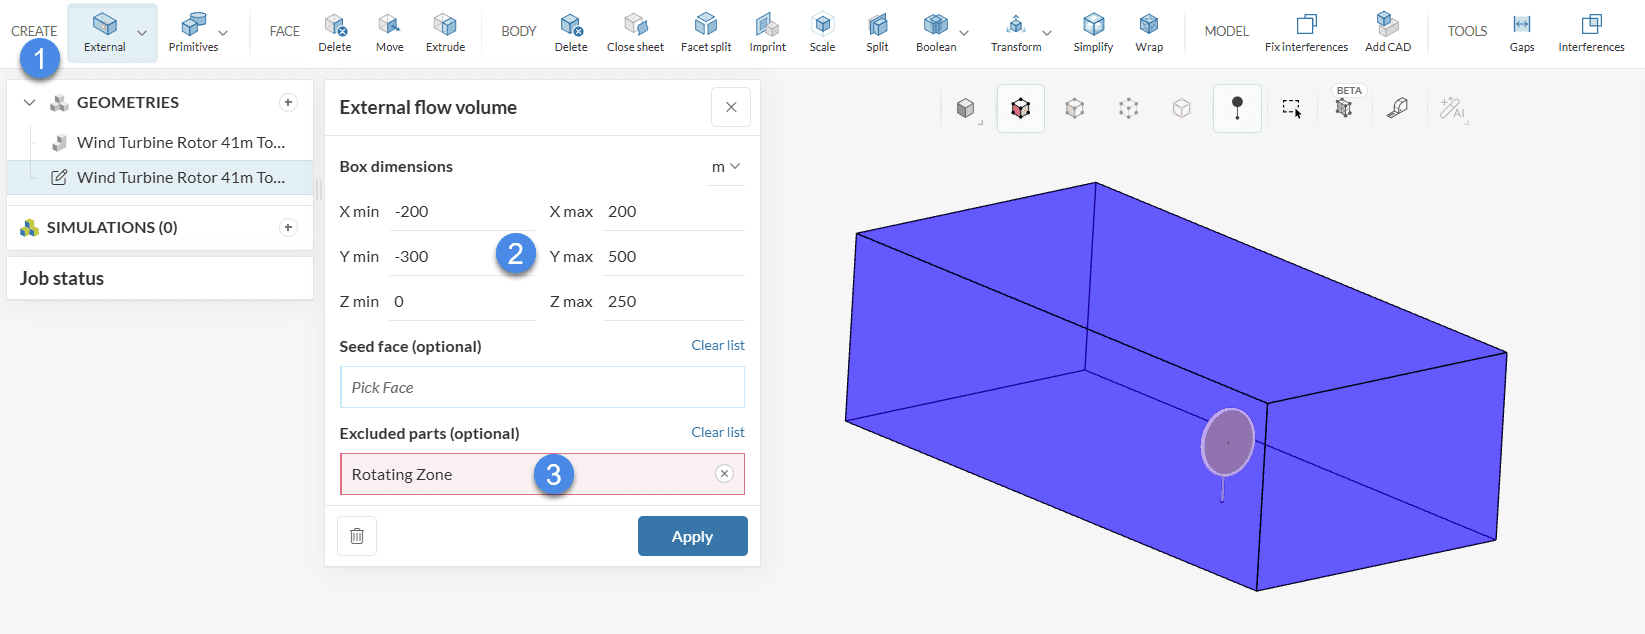Screen dimensions: 1645x634
Task: Enable the shaded-with-edges view mode
Action: 1020,108
